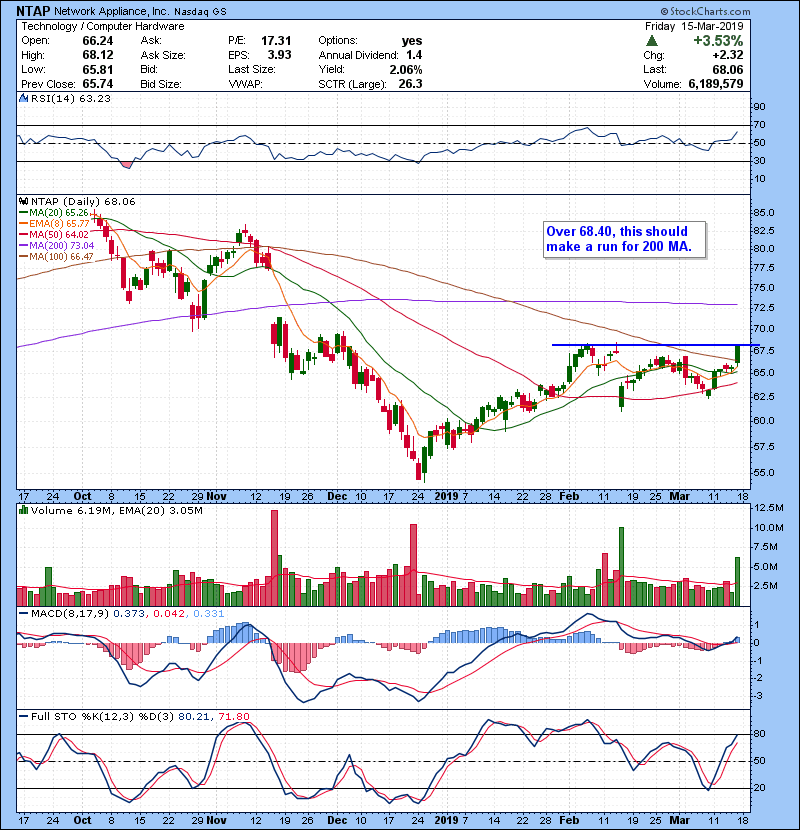Click the RSI(14) indicator icon
This screenshot has height=830, width=800.
click(x=24, y=98)
